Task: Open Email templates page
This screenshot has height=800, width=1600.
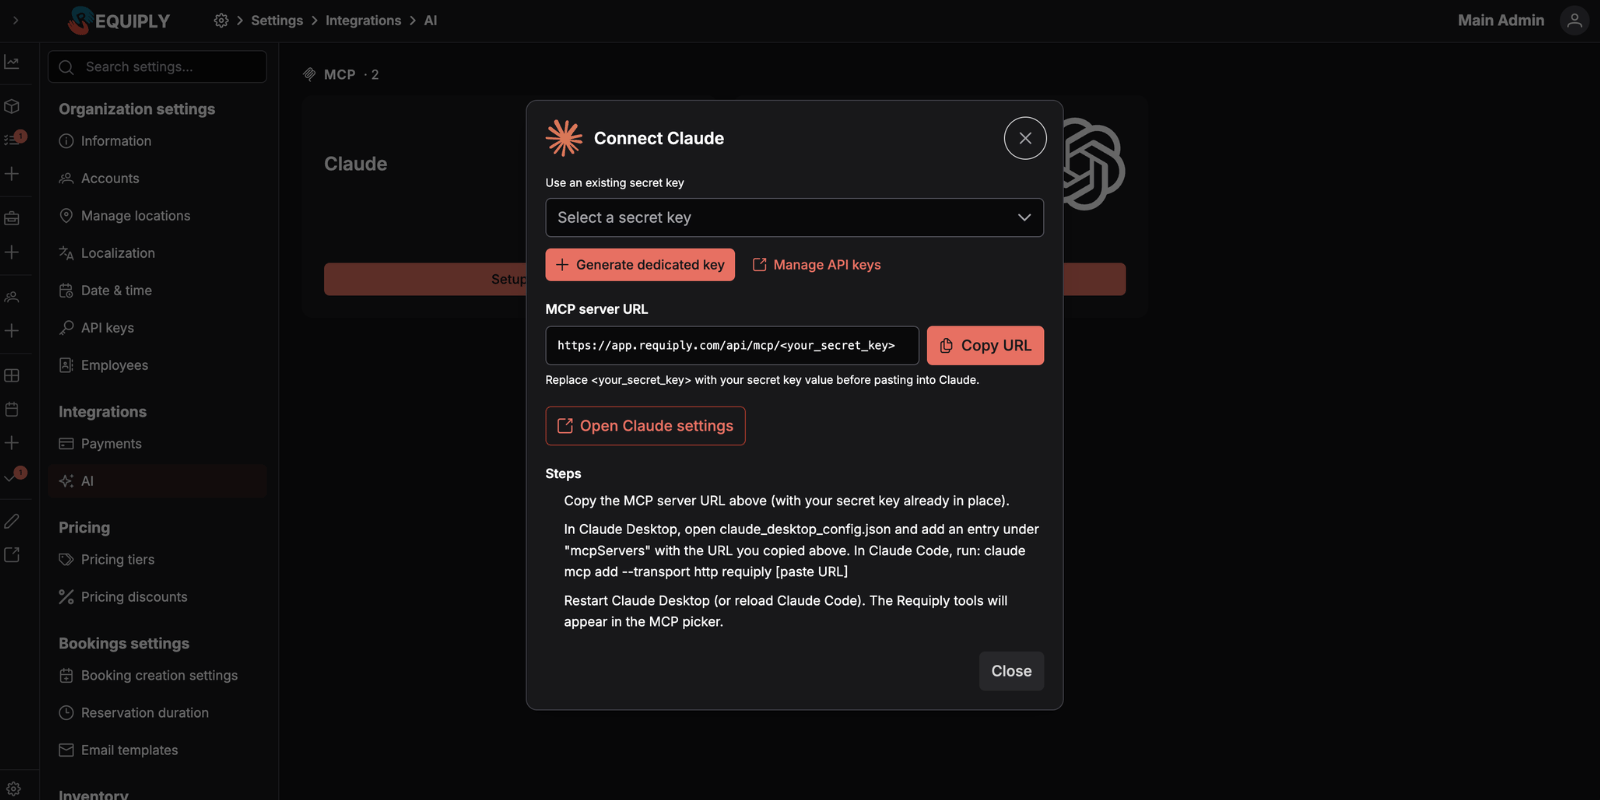Action: (x=157, y=750)
